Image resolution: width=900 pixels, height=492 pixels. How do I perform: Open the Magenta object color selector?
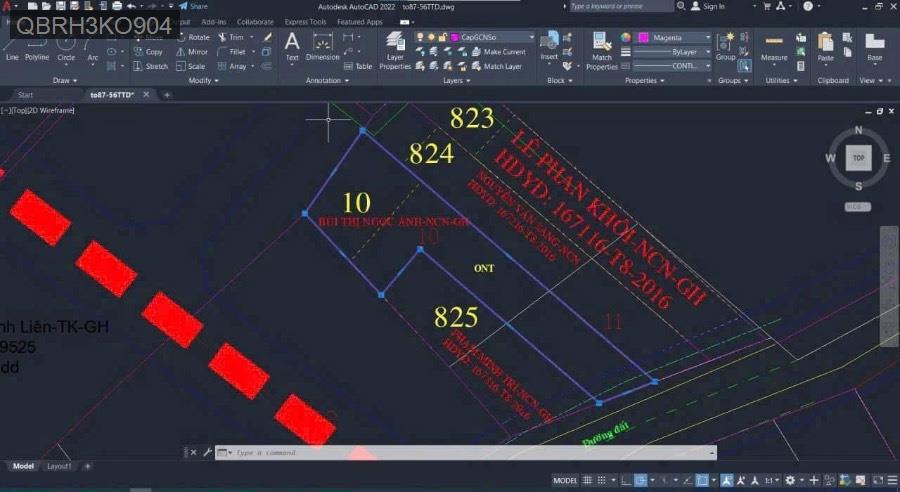point(677,37)
